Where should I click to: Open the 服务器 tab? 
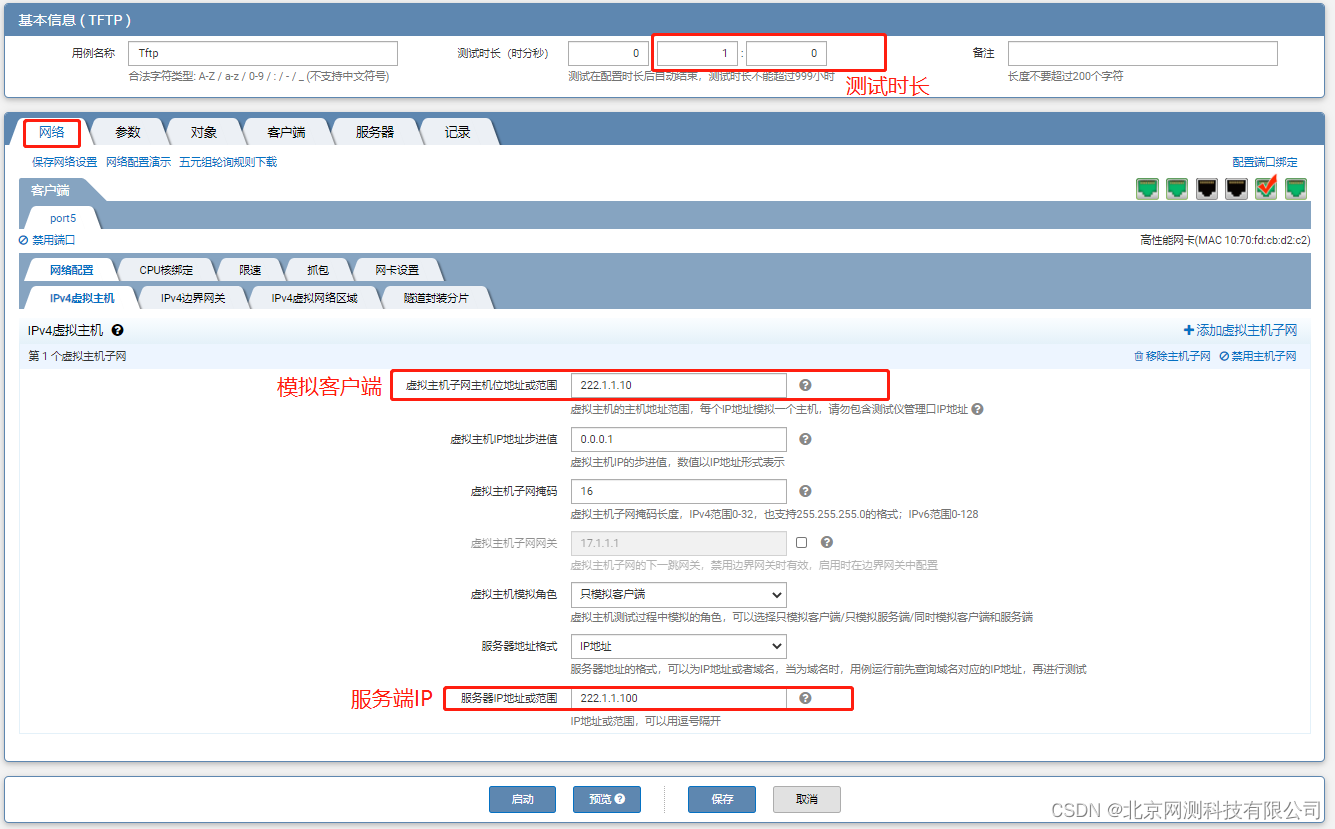click(x=375, y=132)
